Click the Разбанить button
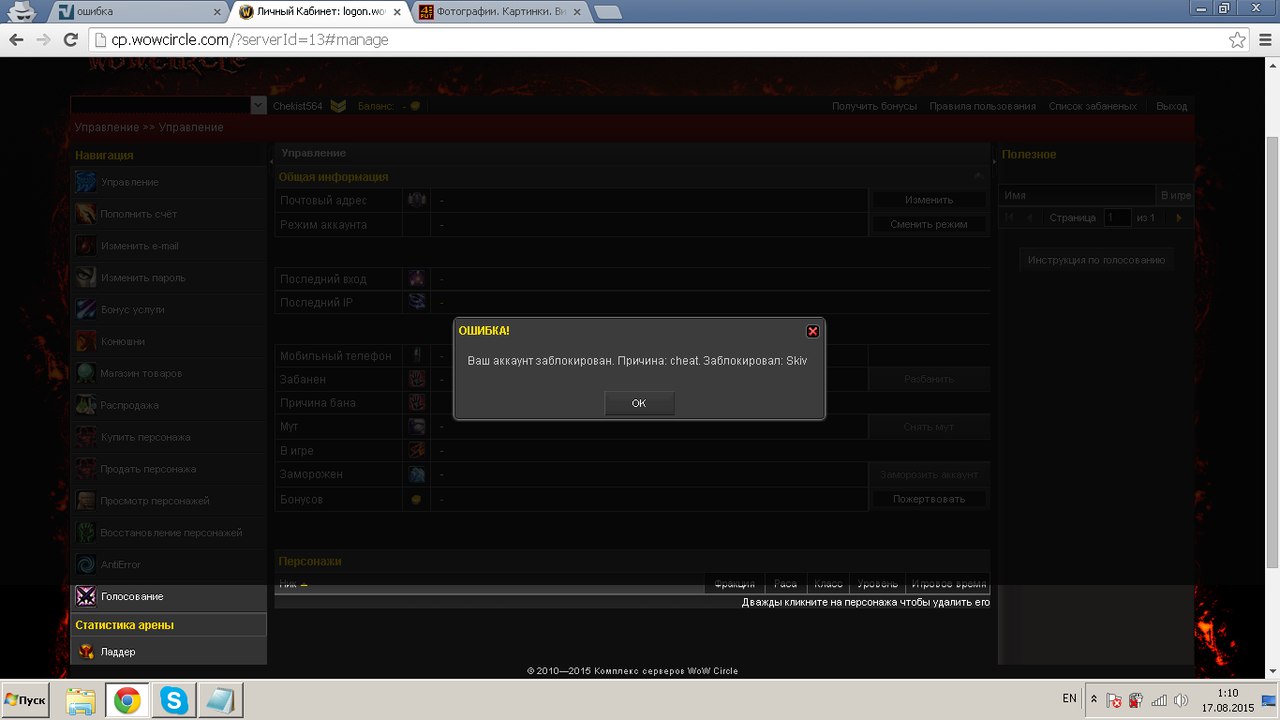This screenshot has height=720, width=1280. point(929,379)
